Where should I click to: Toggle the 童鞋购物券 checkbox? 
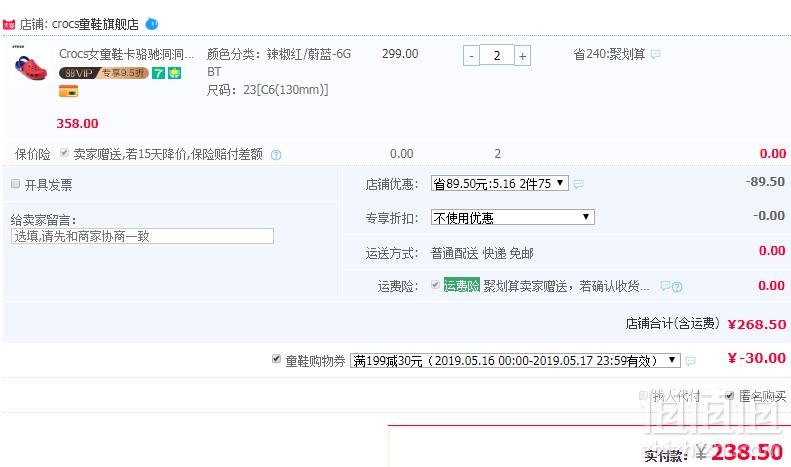(276, 359)
